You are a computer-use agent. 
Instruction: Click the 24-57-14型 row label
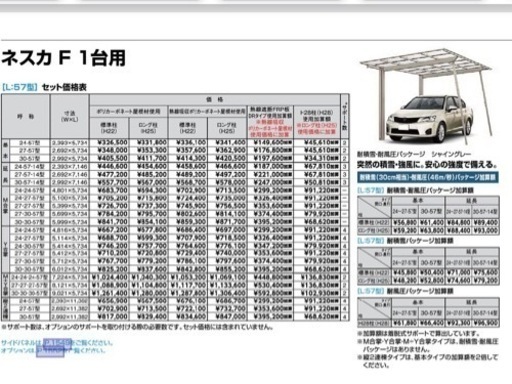(x=29, y=166)
